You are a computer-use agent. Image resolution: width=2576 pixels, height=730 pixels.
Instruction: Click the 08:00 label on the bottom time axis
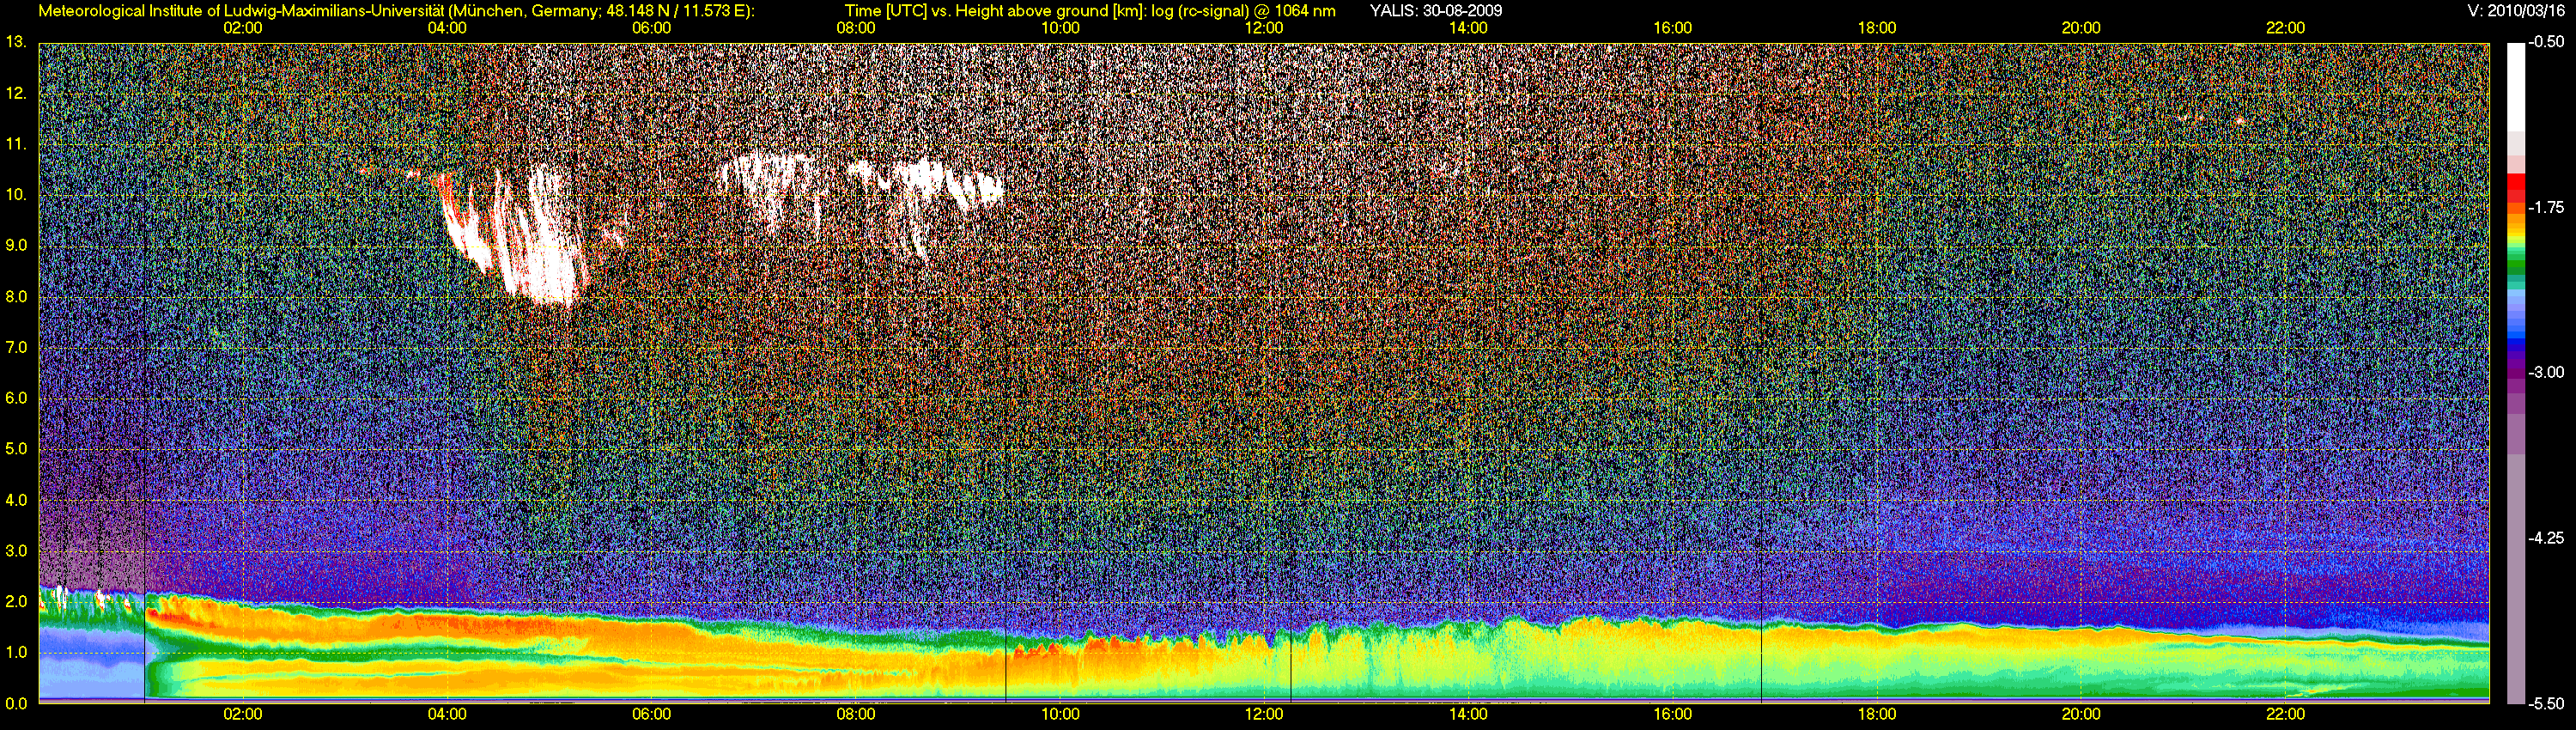[856, 714]
